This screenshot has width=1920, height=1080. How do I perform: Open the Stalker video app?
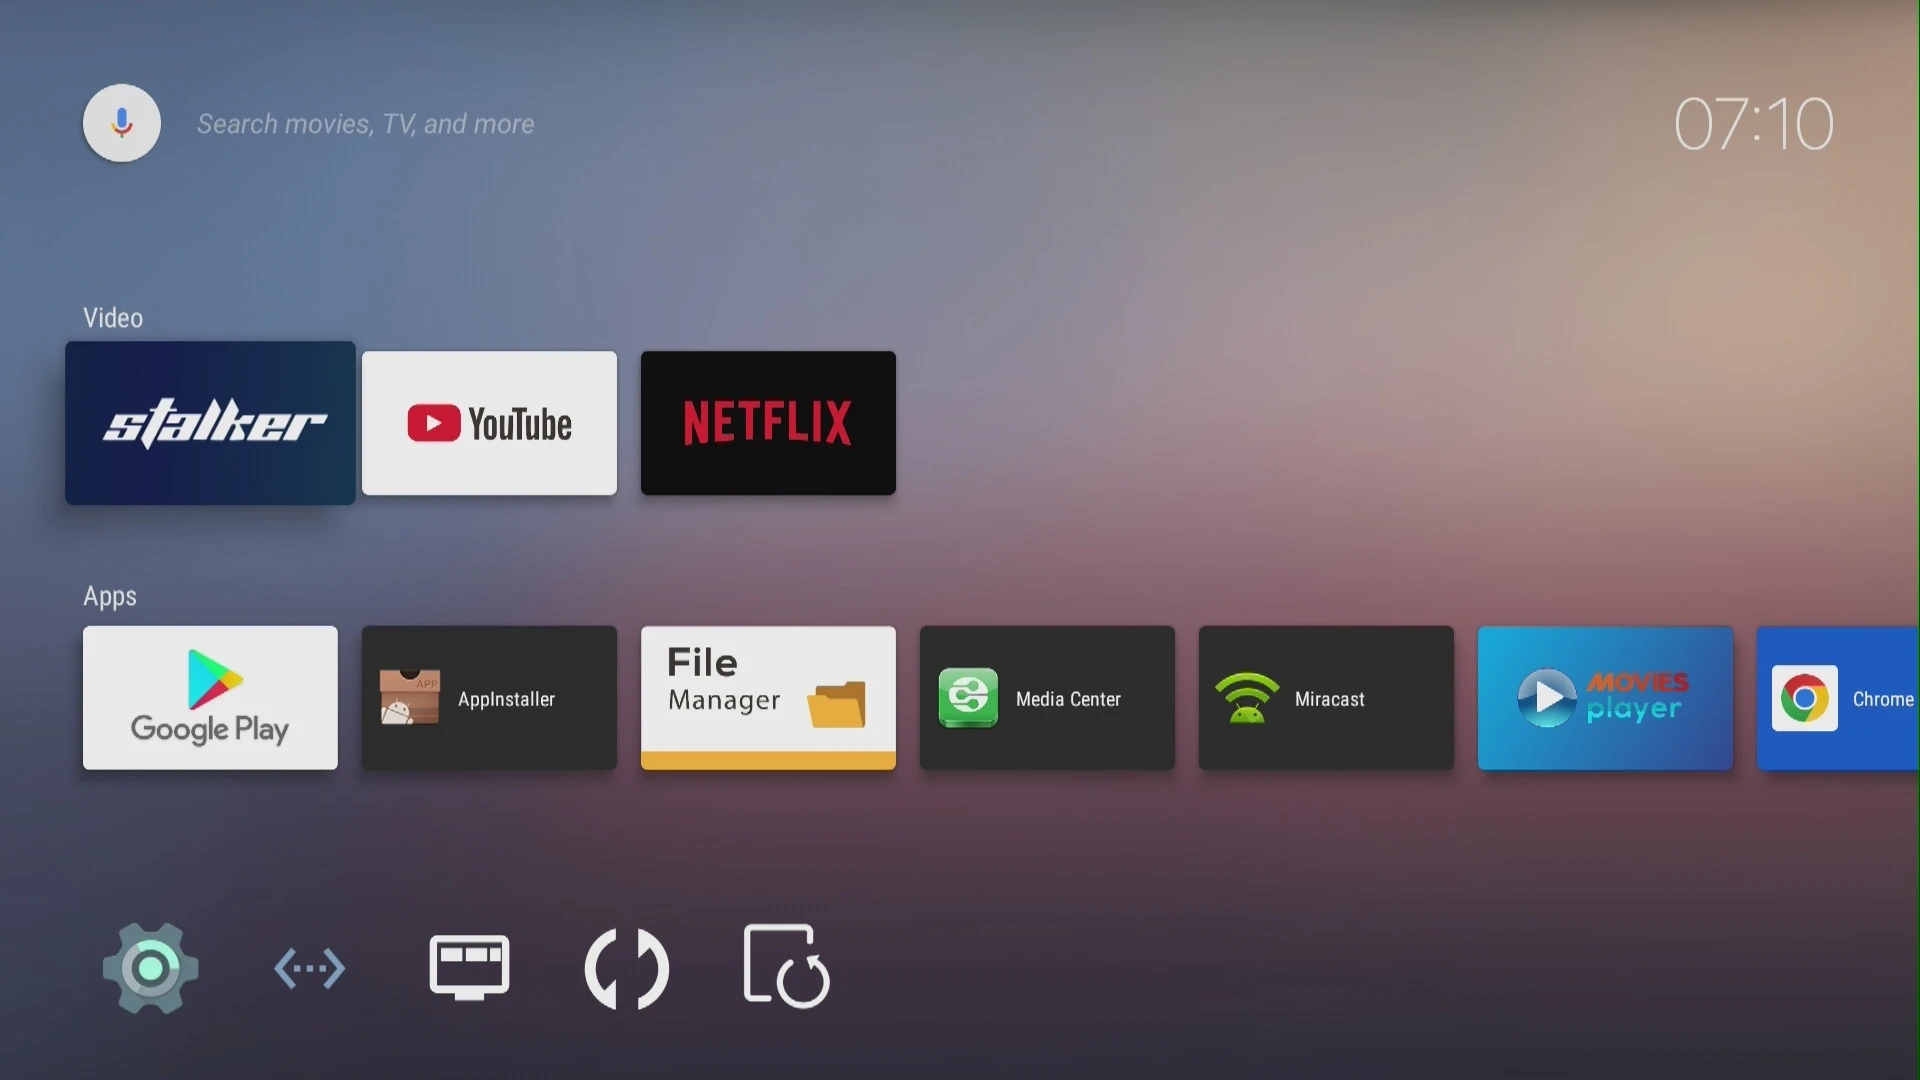(x=210, y=422)
